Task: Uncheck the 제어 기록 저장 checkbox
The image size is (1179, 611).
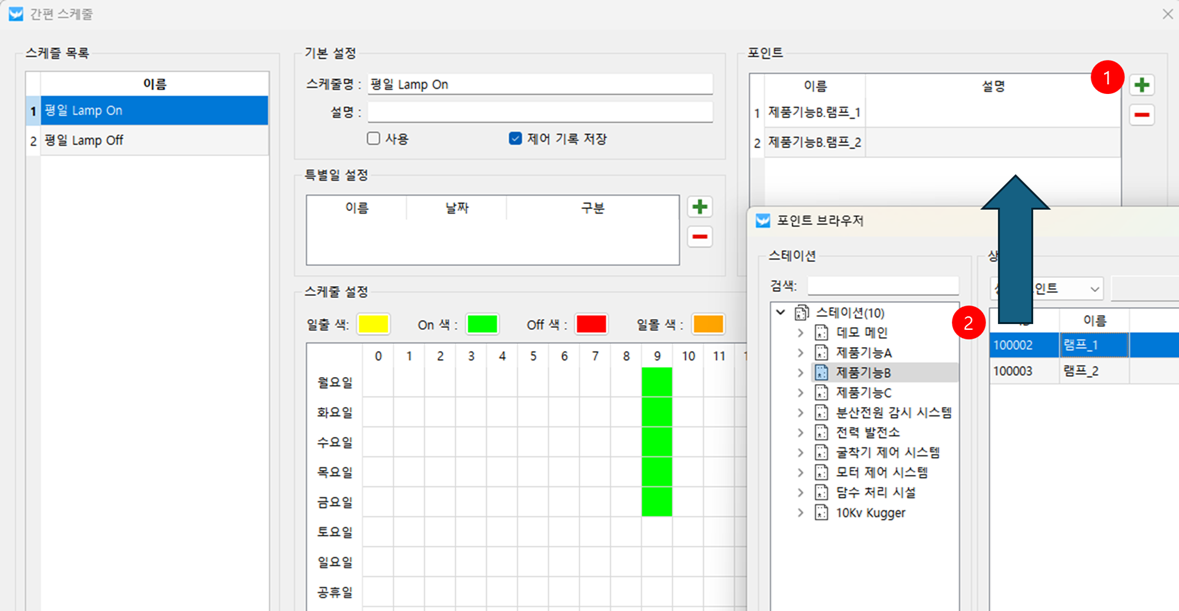Action: pyautogui.click(x=515, y=139)
